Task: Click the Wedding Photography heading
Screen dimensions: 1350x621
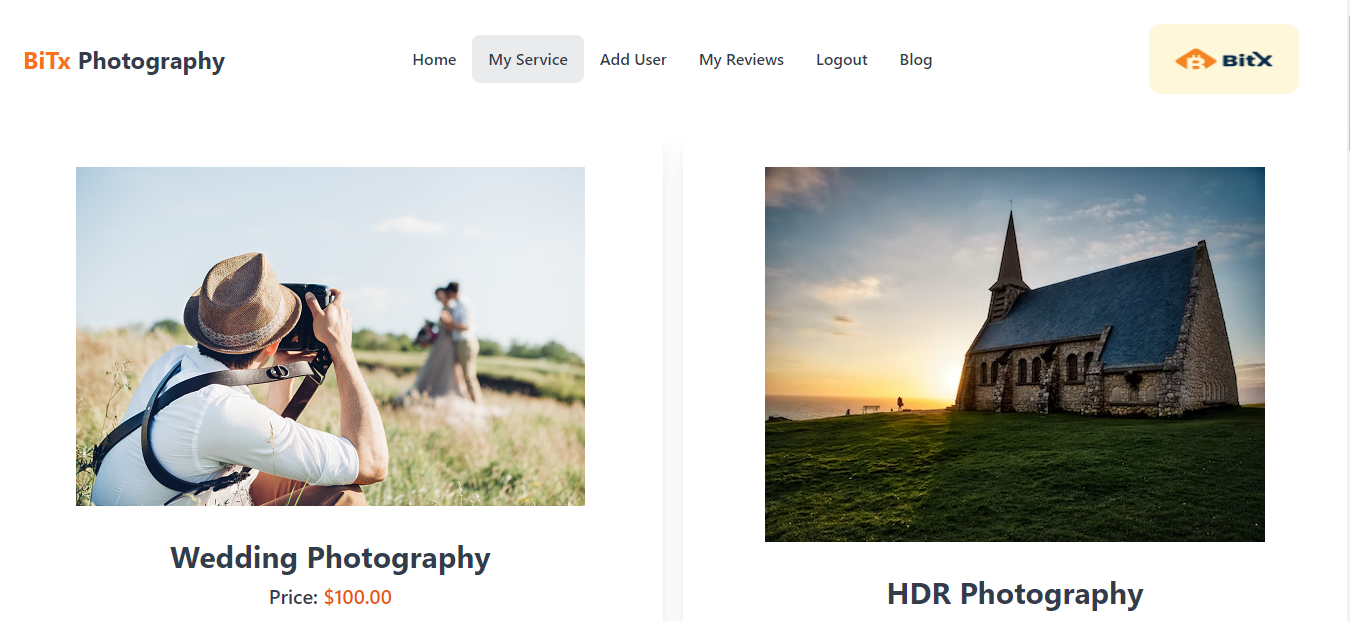Action: 330,558
